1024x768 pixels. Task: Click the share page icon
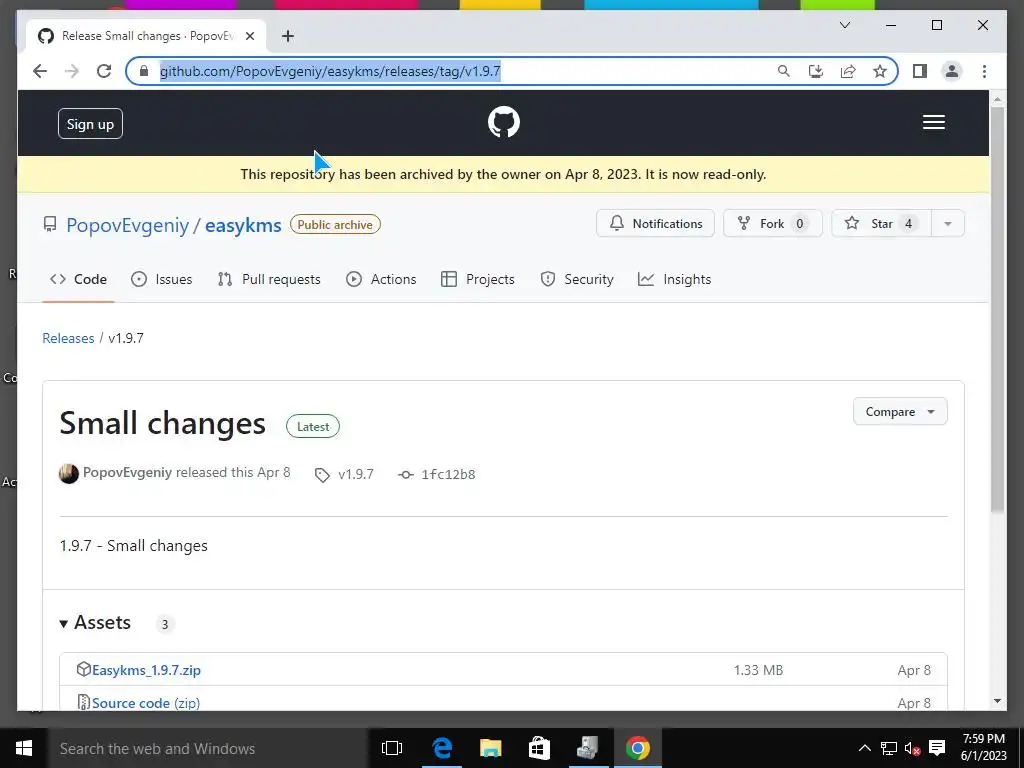point(848,71)
